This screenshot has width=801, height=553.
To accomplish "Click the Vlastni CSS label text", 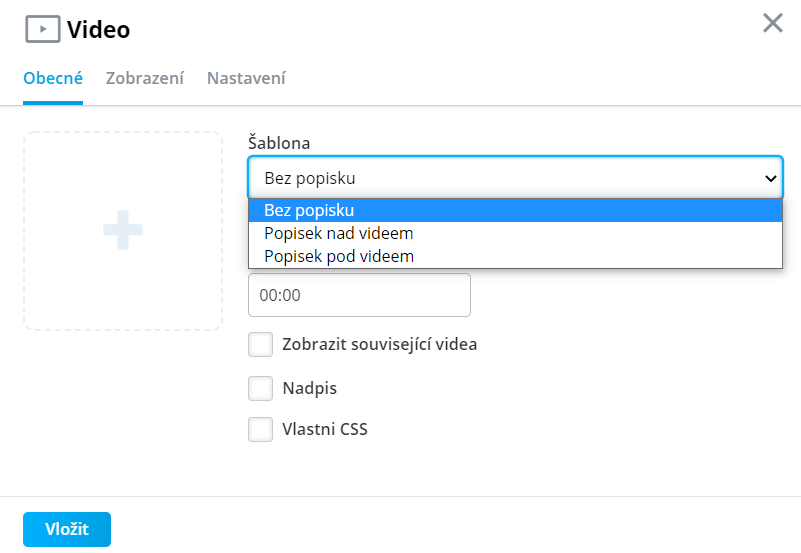I will click(x=325, y=429).
